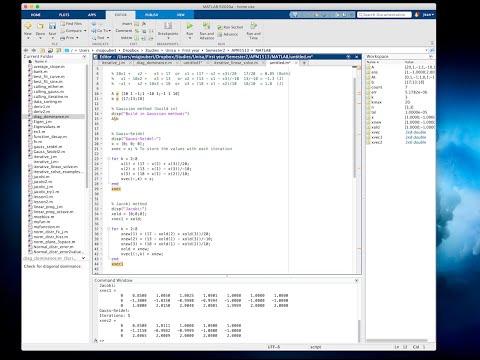Image resolution: width=480 pixels, height=360 pixels.
Task: Open the Command Window actions menu
Action: click(356, 281)
